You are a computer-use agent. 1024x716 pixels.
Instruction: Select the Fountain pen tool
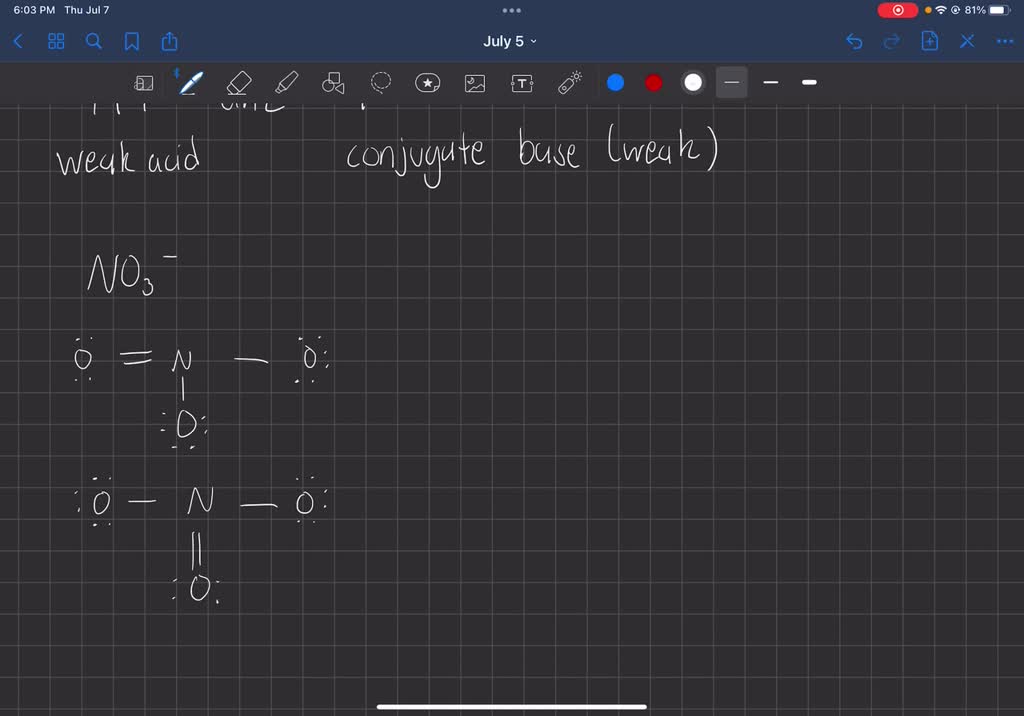[190, 83]
